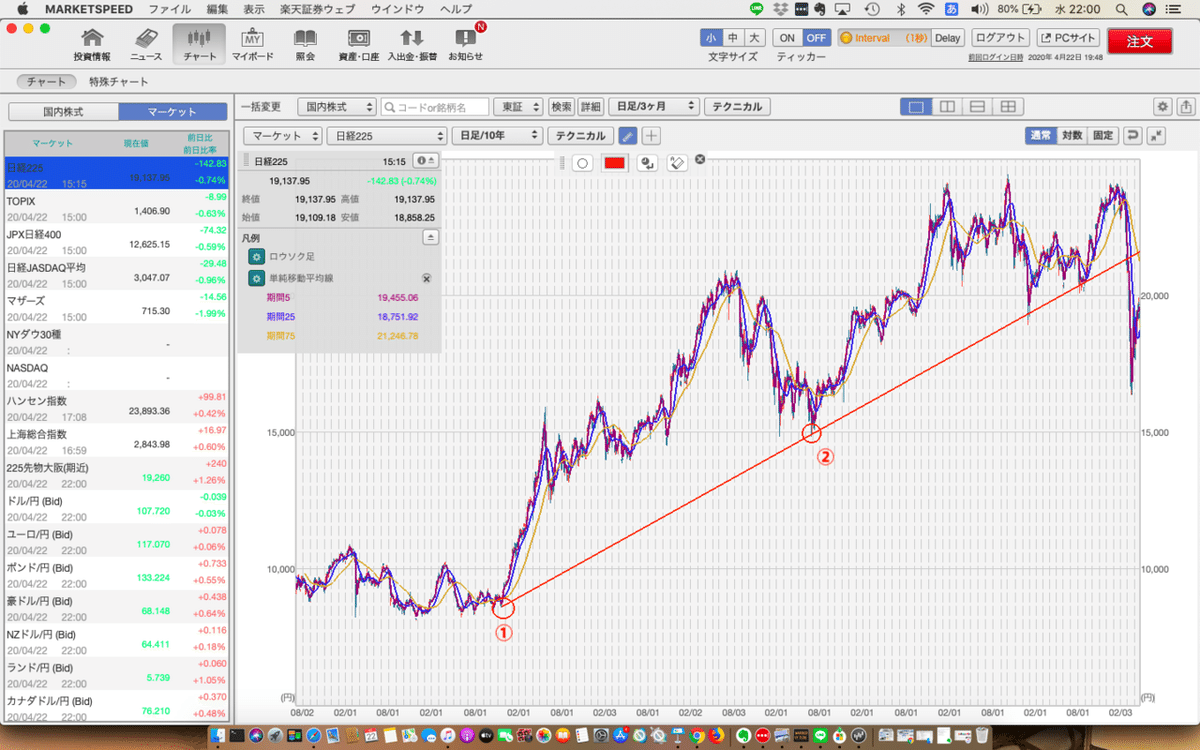
Task: Switch to the 国内株式 tab
Action: pos(63,111)
